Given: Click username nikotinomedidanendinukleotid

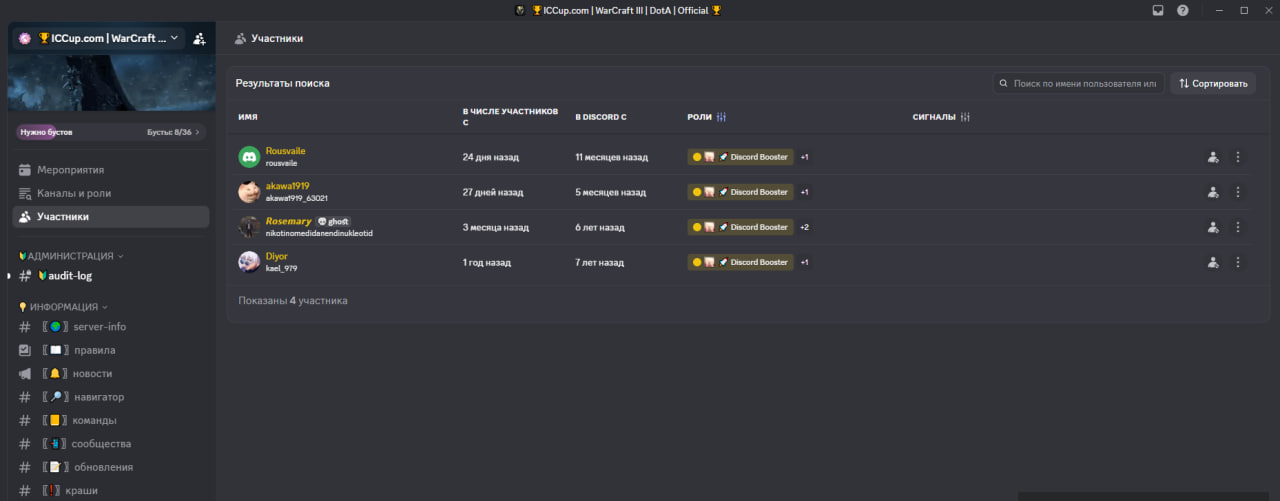Looking at the screenshot, I should pyautogui.click(x=319, y=233).
